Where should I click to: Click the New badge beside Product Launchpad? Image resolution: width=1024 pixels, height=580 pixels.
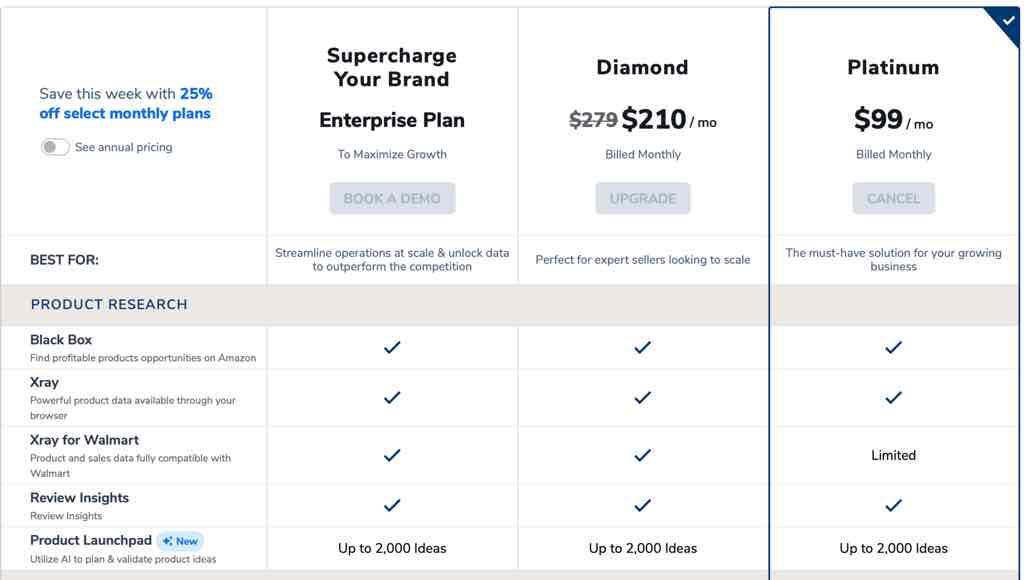181,541
